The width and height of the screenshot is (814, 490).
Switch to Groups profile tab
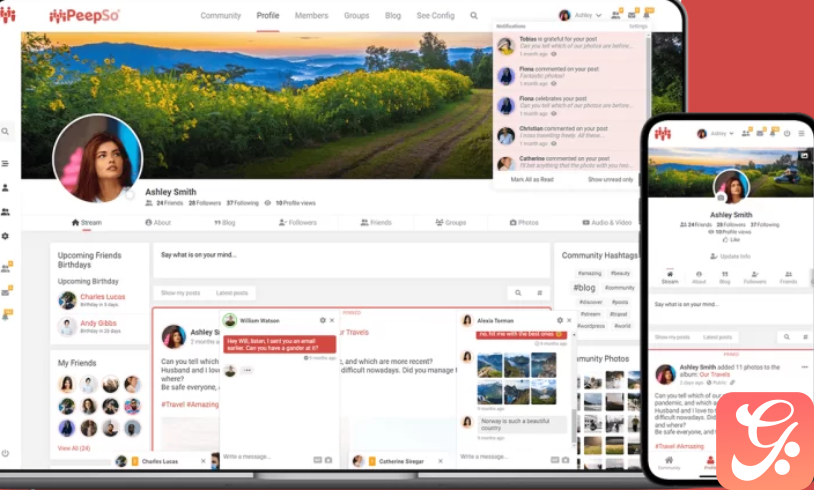pos(450,222)
